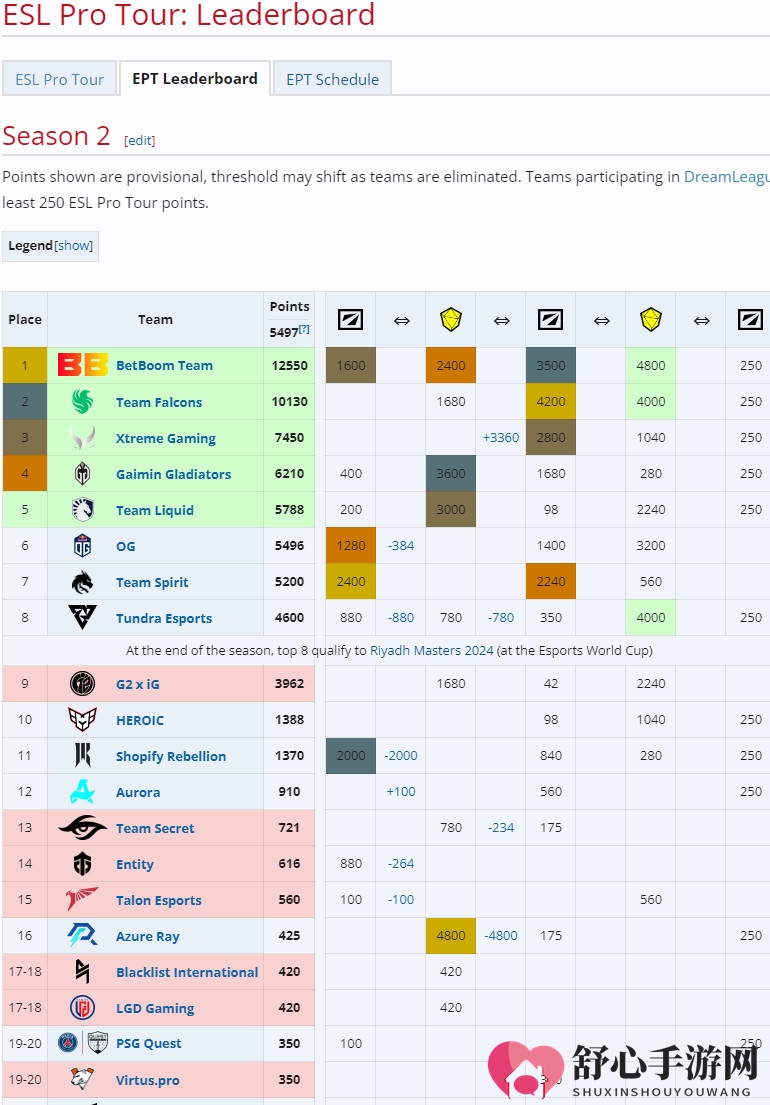The image size is (770, 1105).
Task: Click the Tundra Esports logo icon
Action: coord(82,617)
